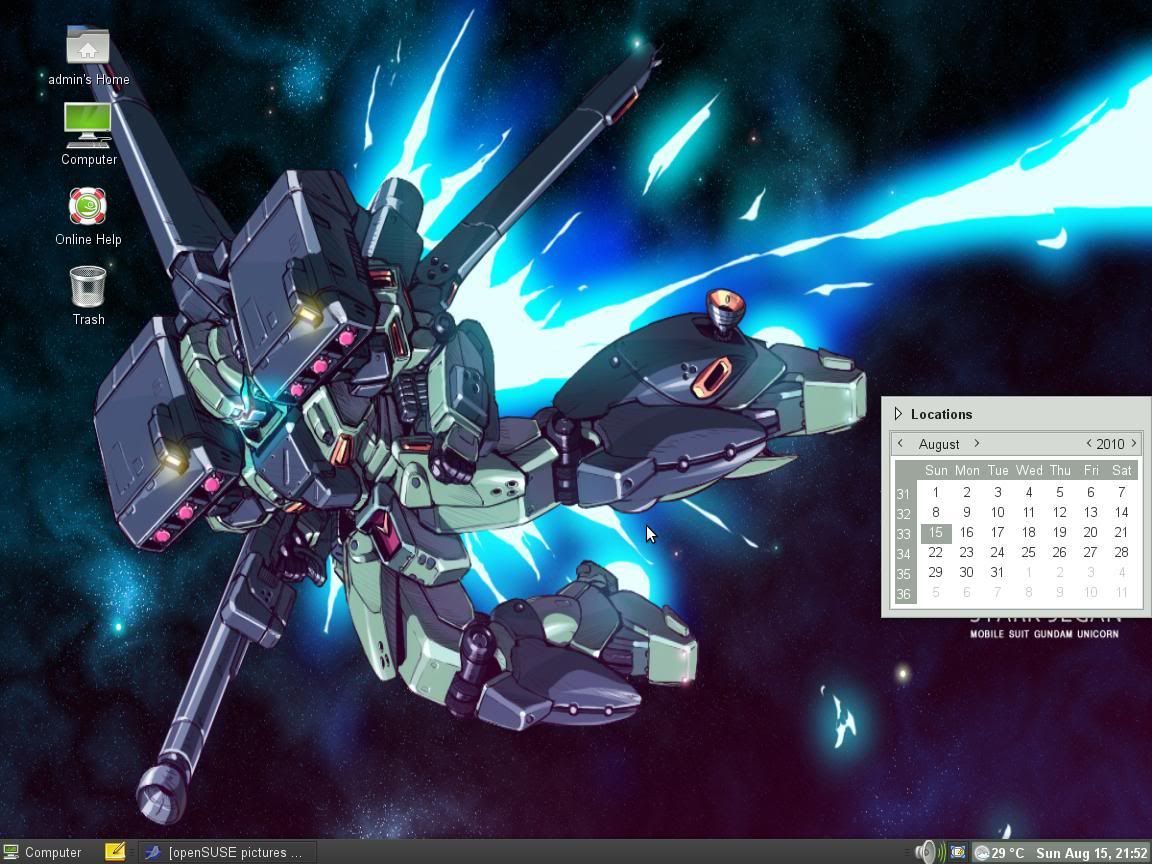Image resolution: width=1152 pixels, height=864 pixels.
Task: Select Saturday 14 in the calendar
Action: click(1121, 513)
